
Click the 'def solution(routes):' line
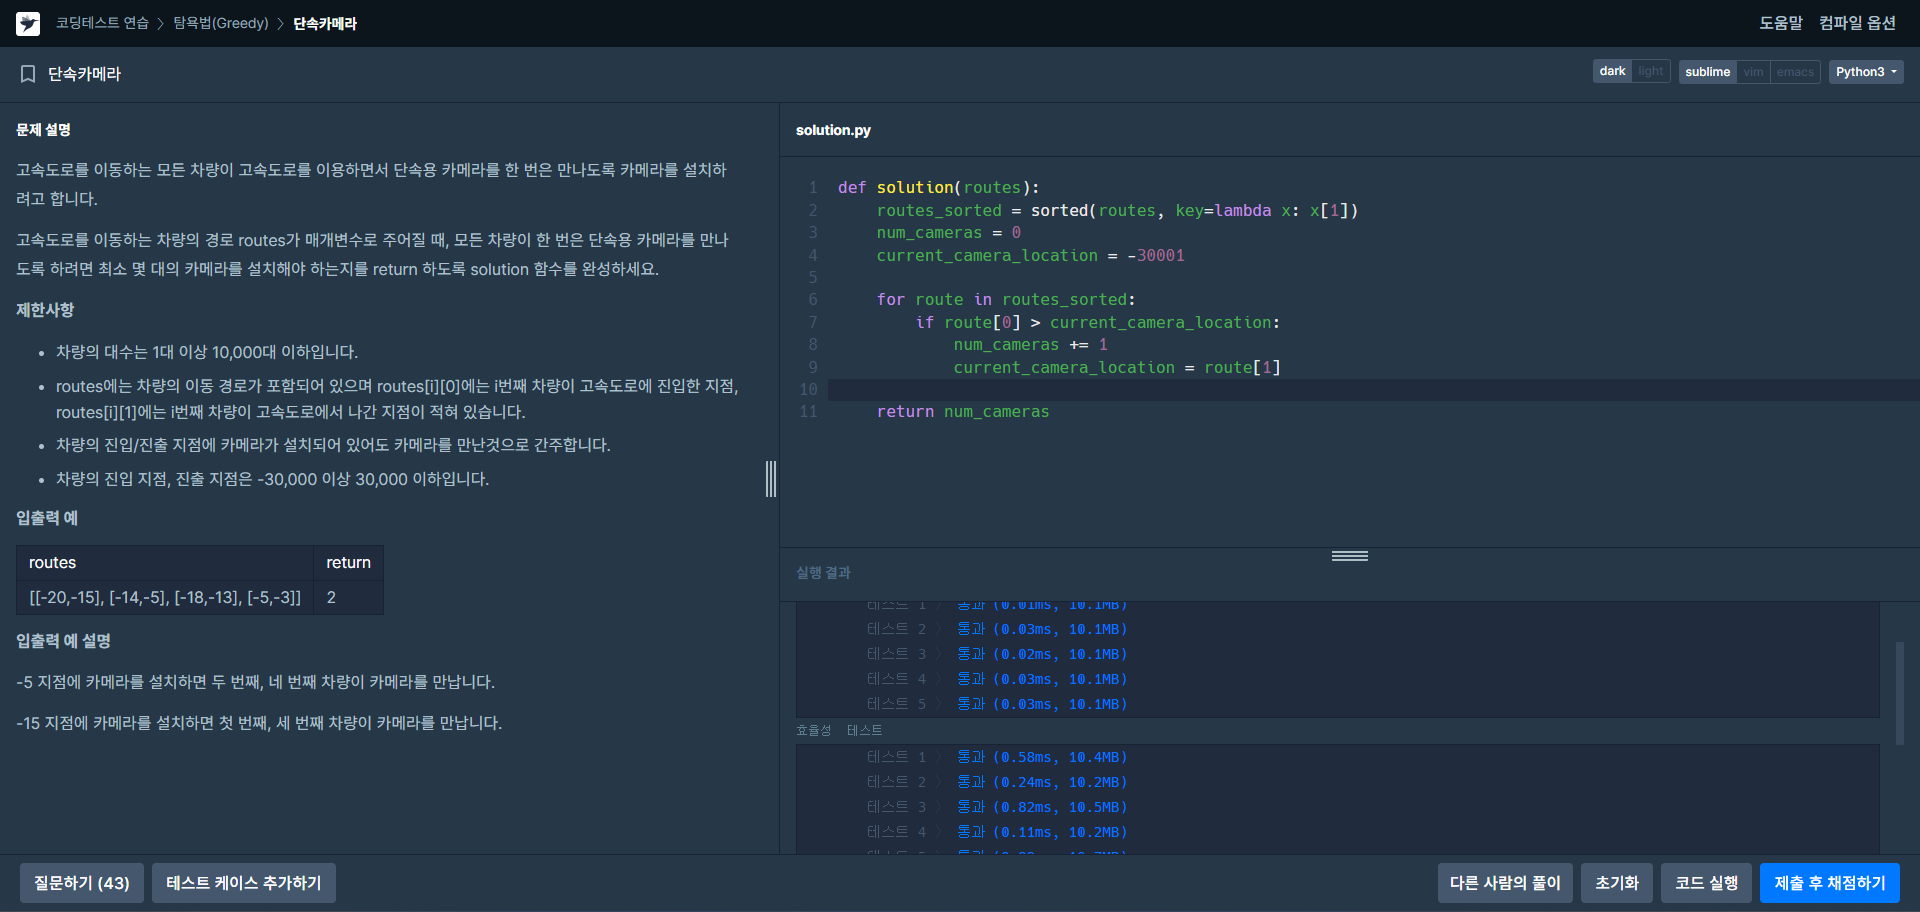click(x=938, y=188)
